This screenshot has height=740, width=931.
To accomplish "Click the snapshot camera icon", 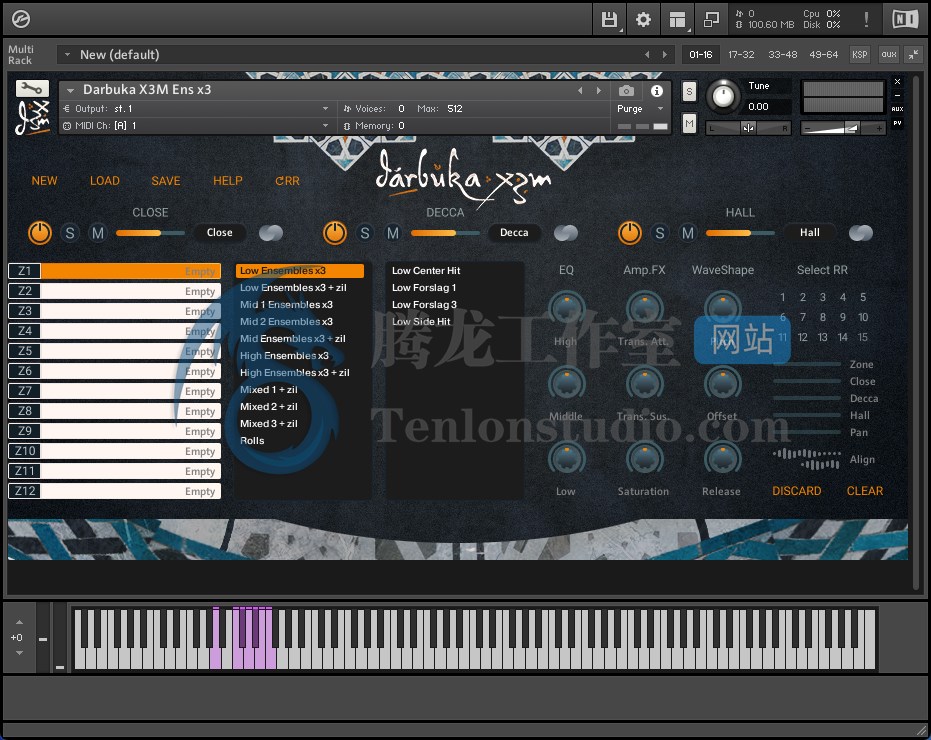I will [x=626, y=91].
